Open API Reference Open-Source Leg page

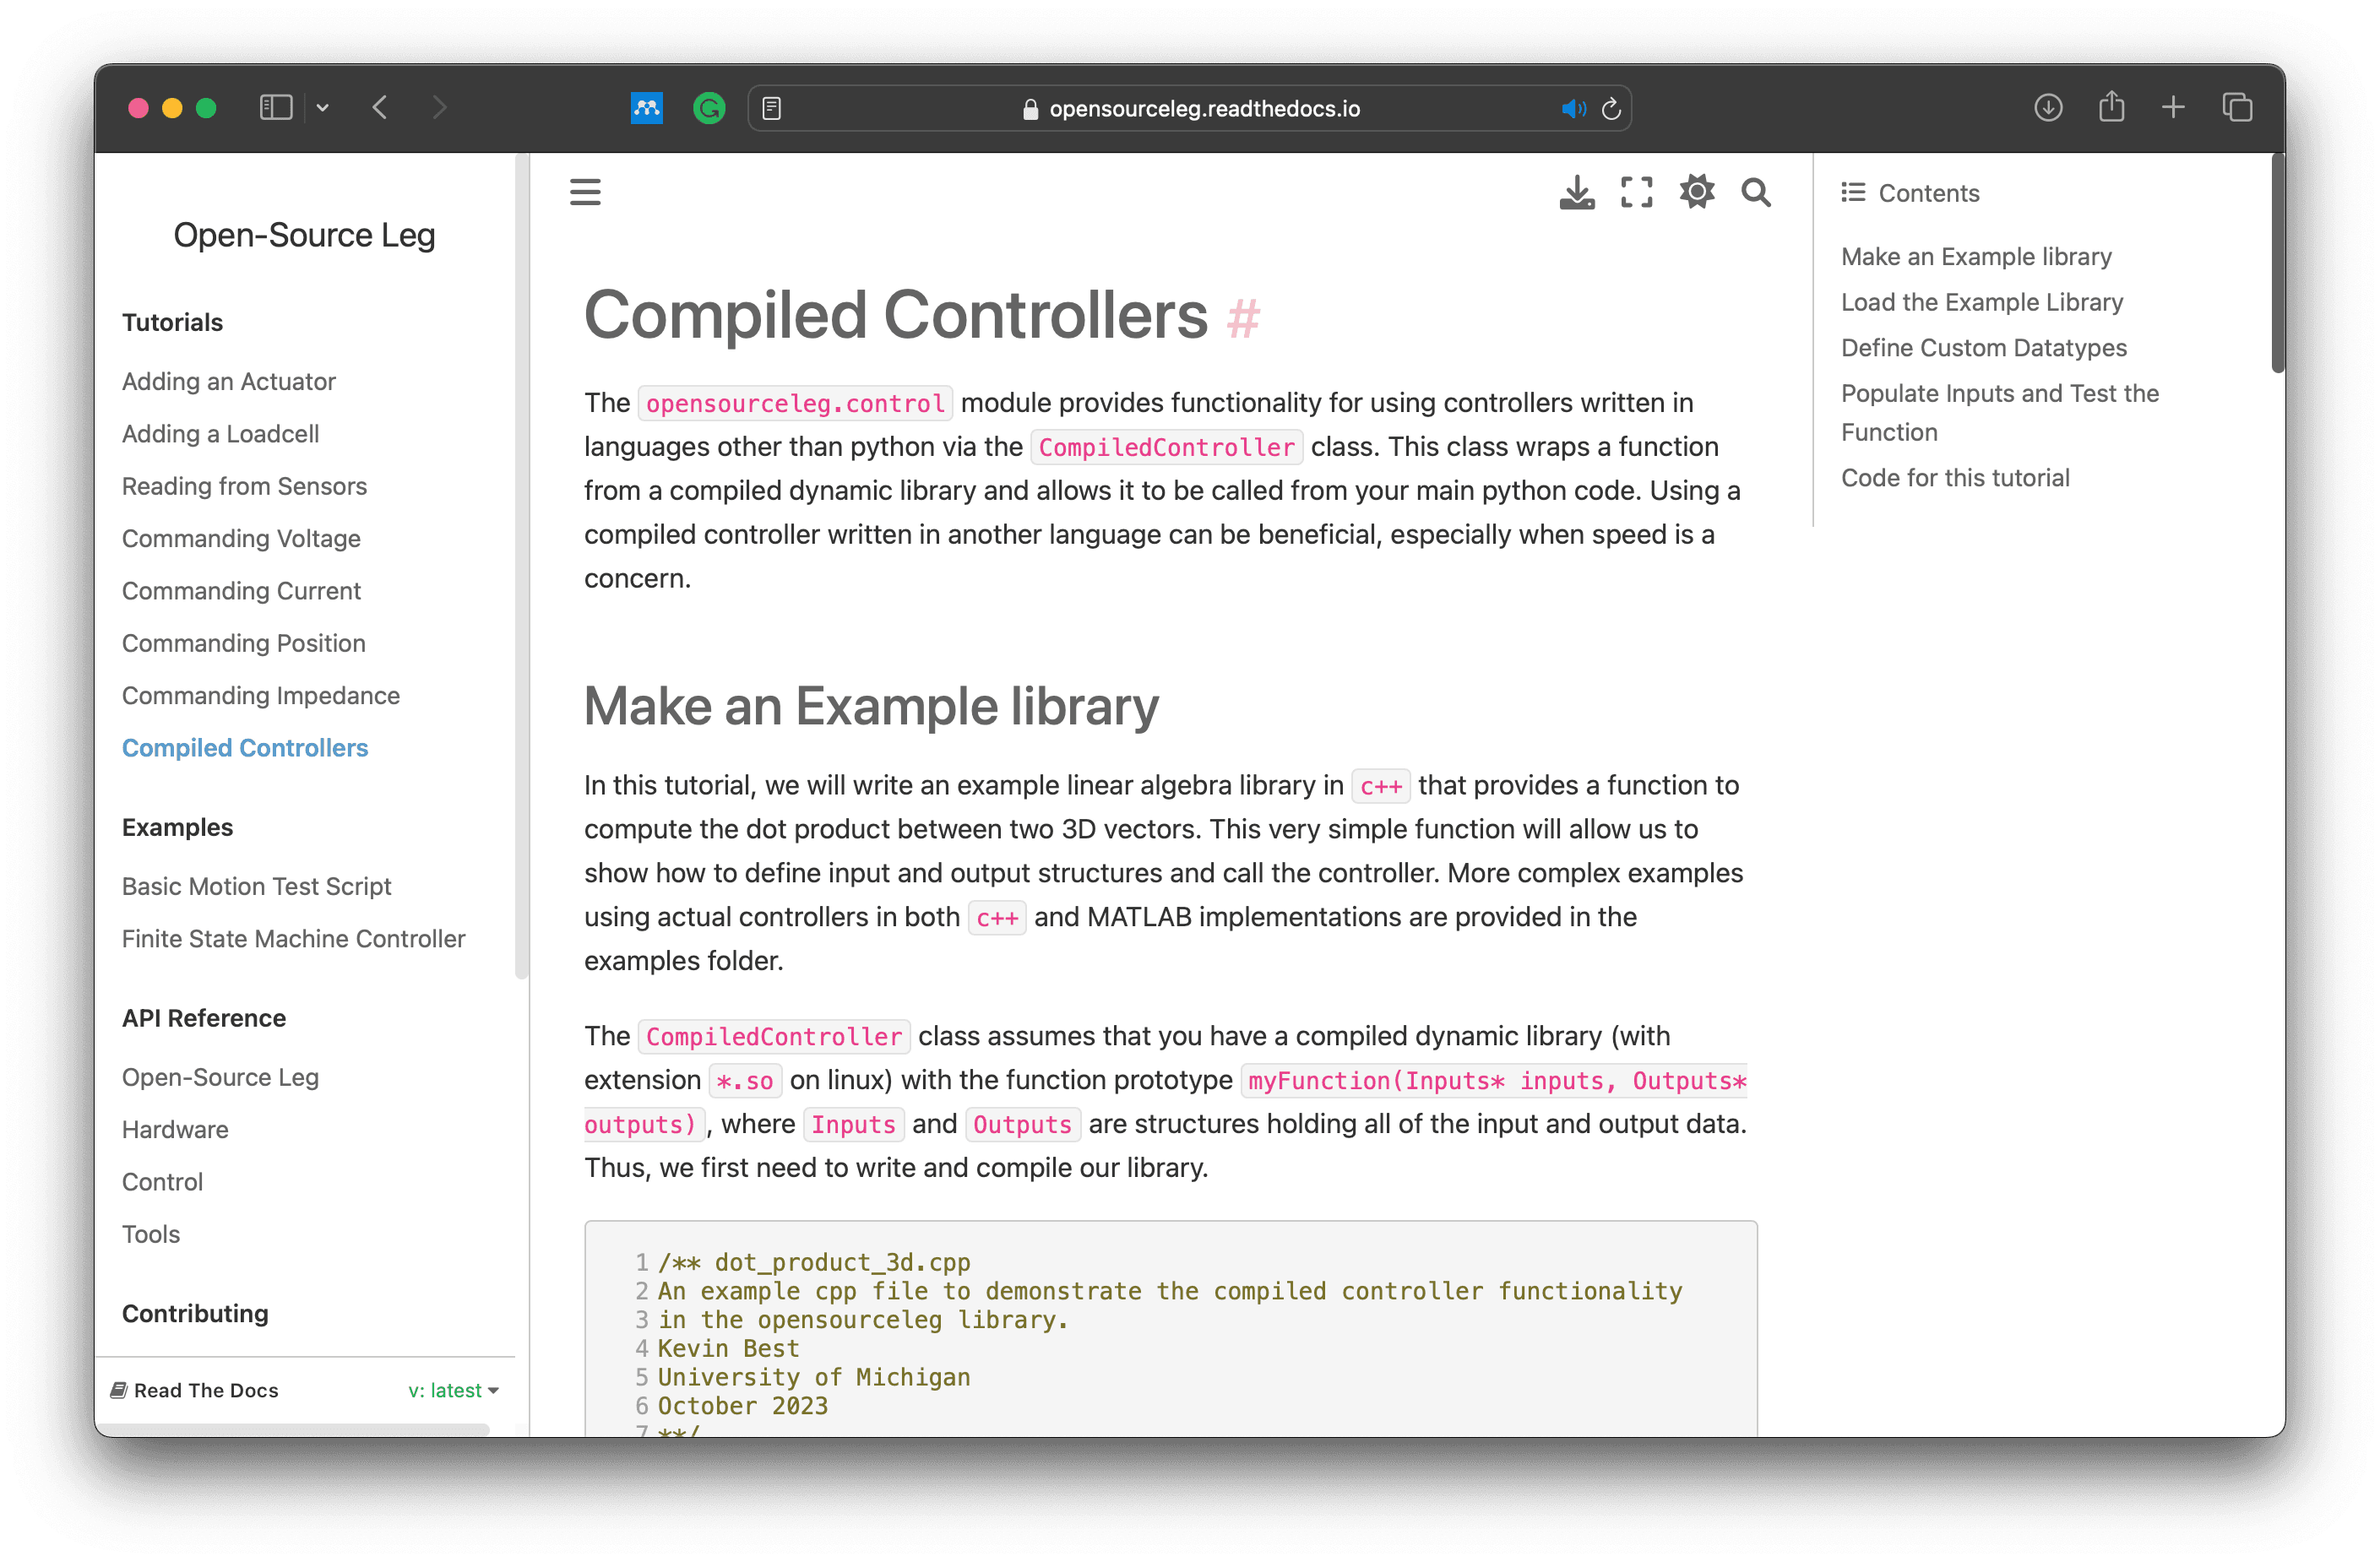[x=220, y=1077]
